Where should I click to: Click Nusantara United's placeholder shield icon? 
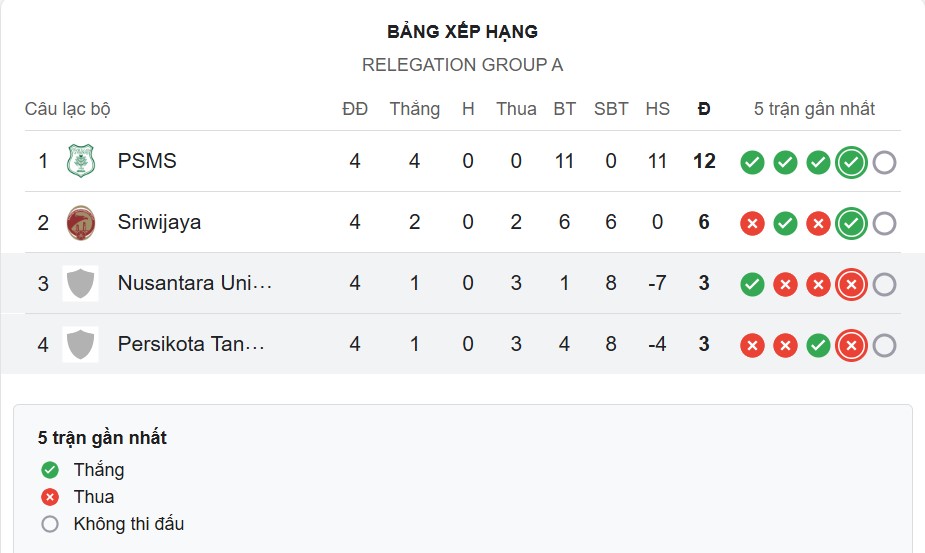(x=80, y=284)
